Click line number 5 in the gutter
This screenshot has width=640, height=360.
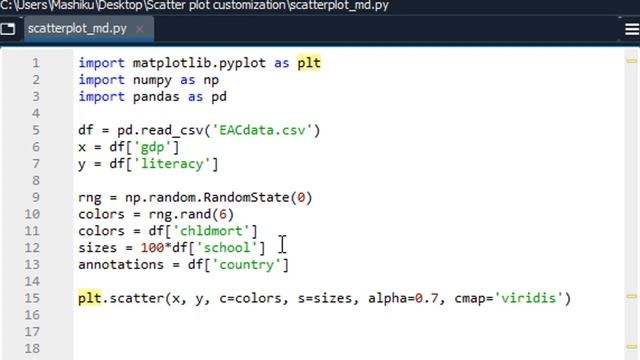(36, 130)
